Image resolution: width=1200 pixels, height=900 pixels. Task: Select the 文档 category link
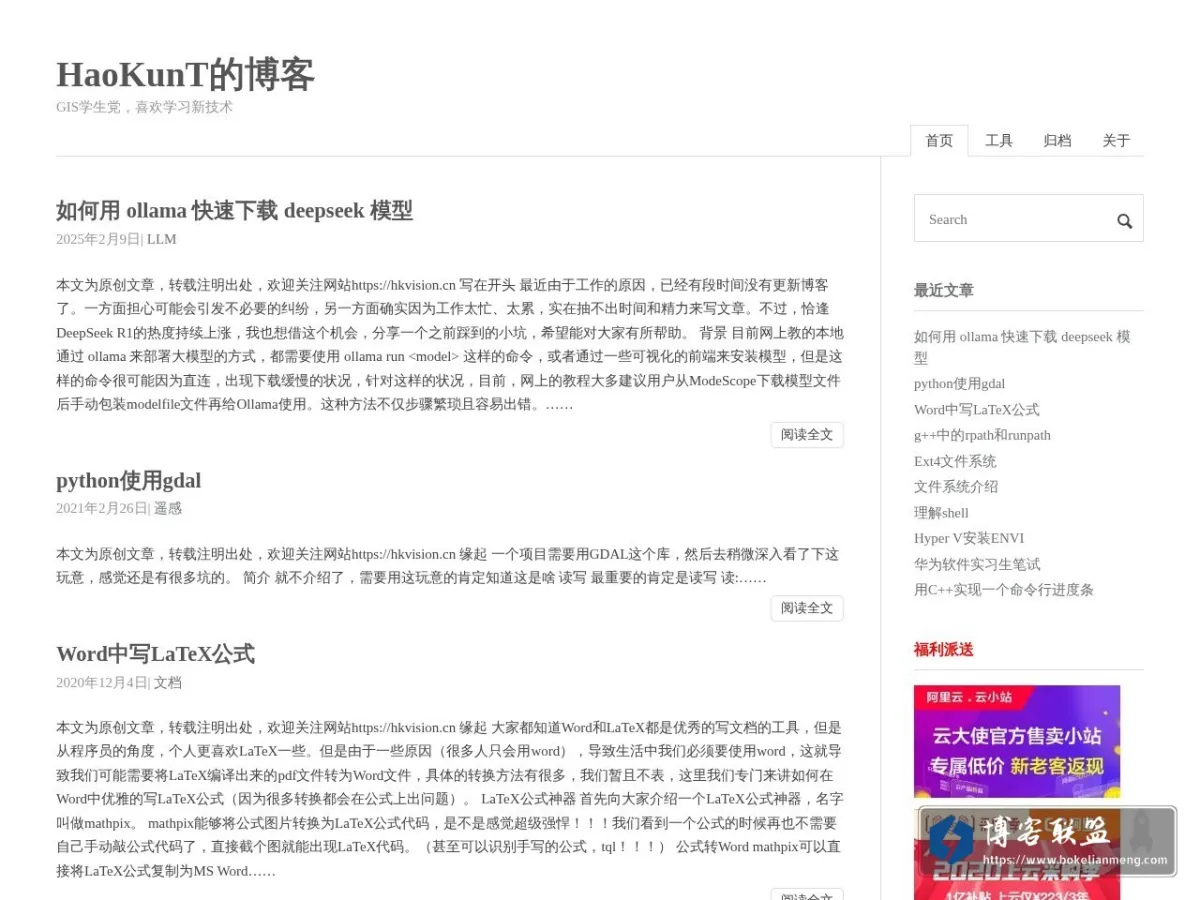click(168, 682)
